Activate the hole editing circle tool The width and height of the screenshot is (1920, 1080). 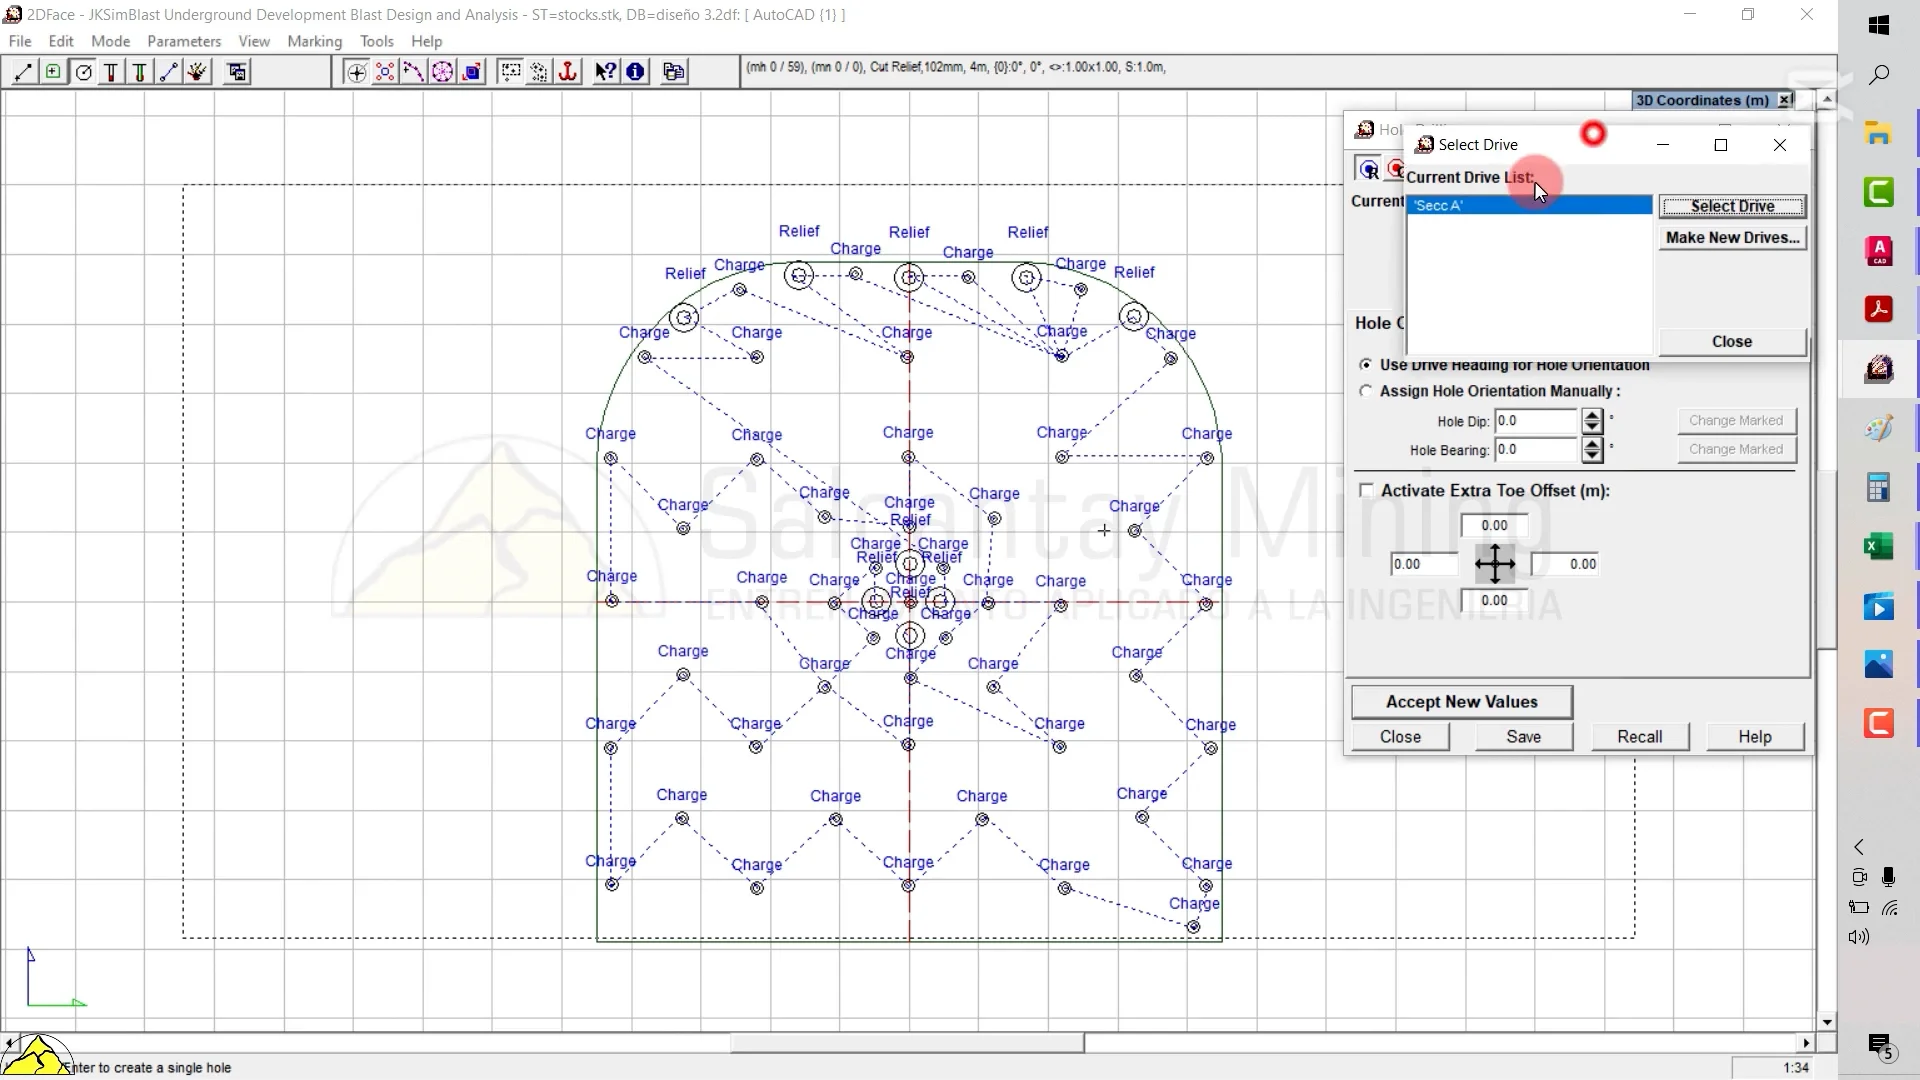pos(84,71)
